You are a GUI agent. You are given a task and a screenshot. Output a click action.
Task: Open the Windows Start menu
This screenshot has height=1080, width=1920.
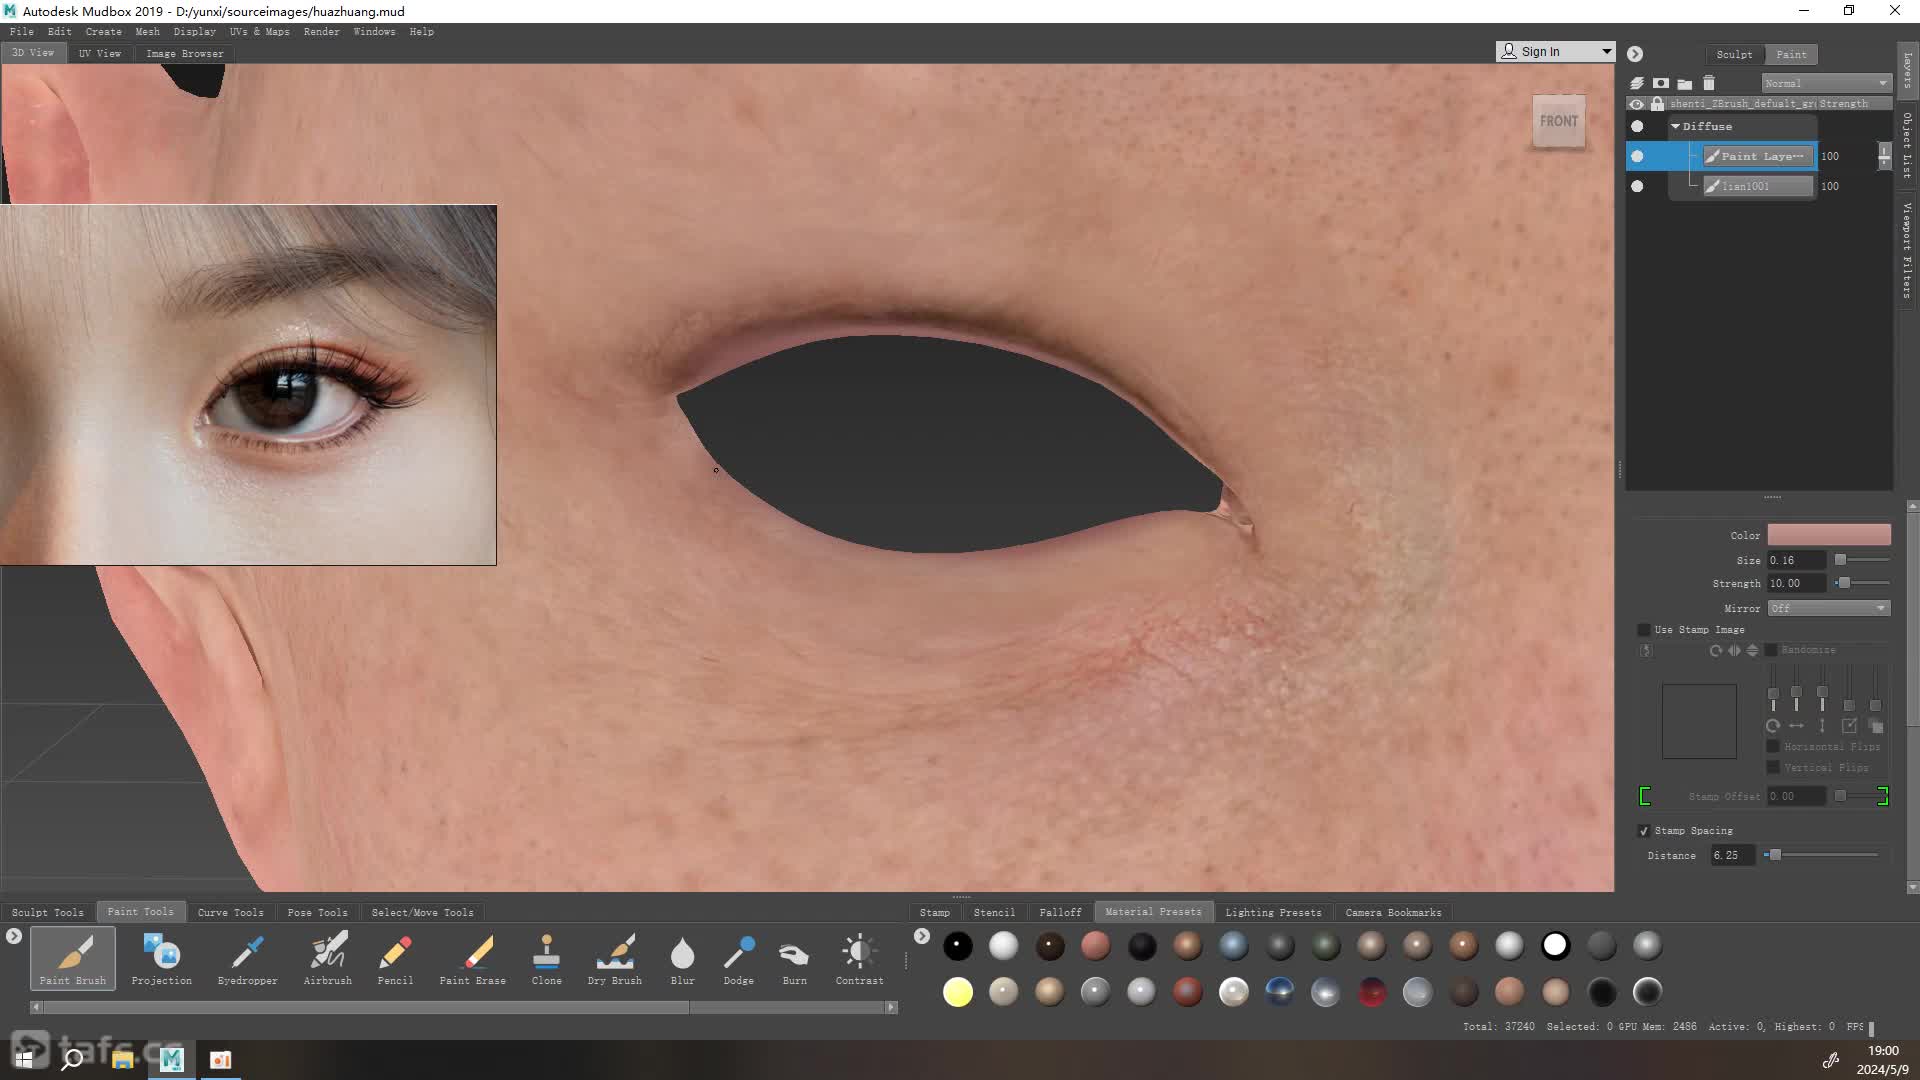tap(24, 1059)
